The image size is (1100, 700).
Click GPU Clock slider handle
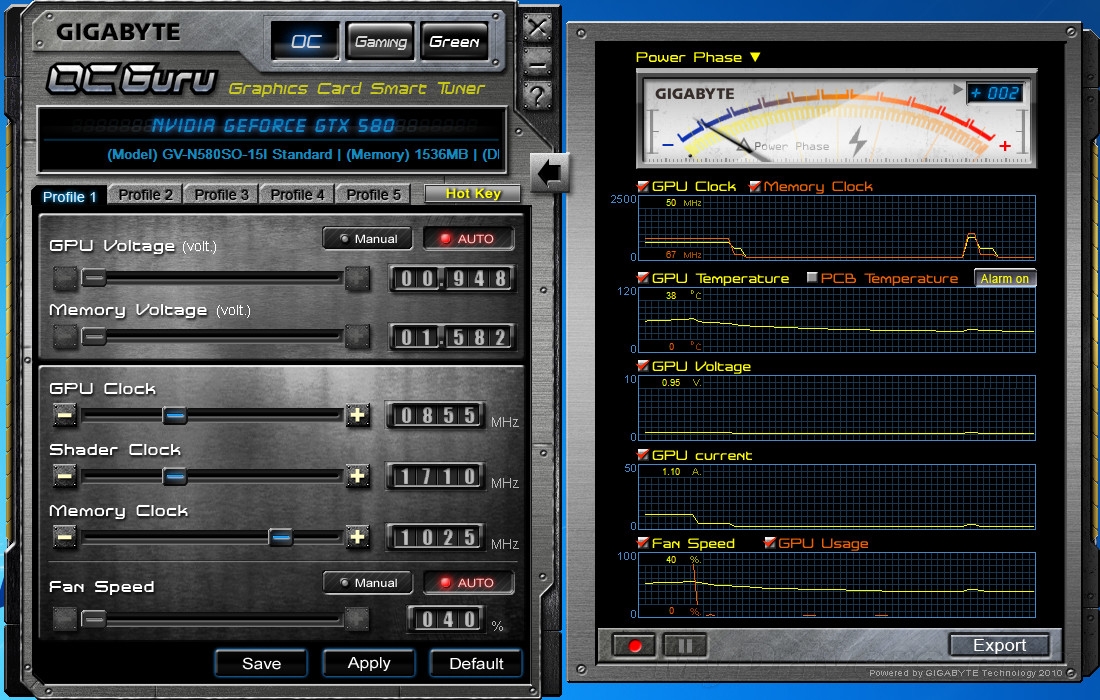pyautogui.click(x=175, y=416)
